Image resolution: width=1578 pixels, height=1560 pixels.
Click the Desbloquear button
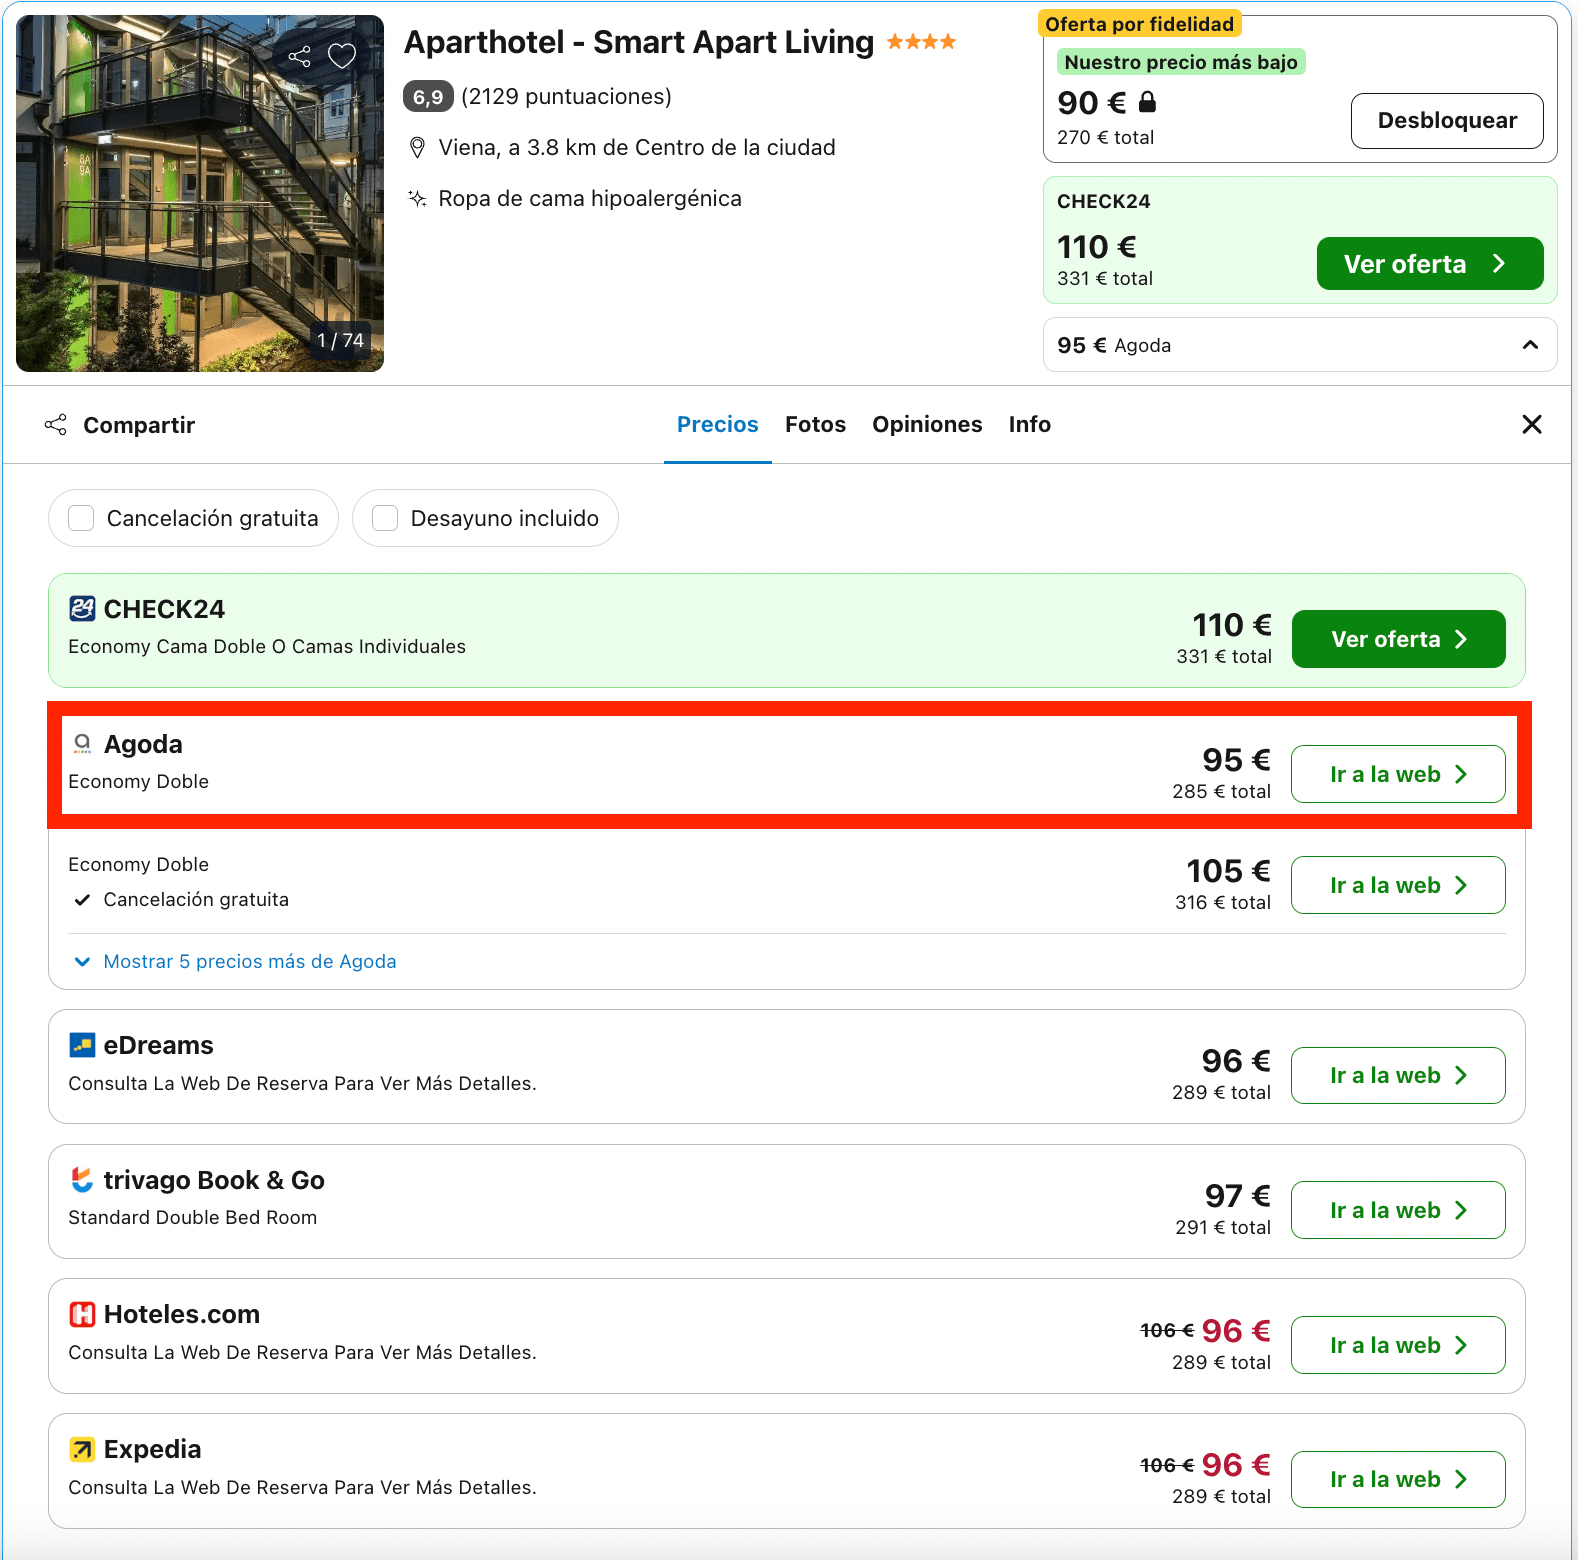pyautogui.click(x=1447, y=121)
